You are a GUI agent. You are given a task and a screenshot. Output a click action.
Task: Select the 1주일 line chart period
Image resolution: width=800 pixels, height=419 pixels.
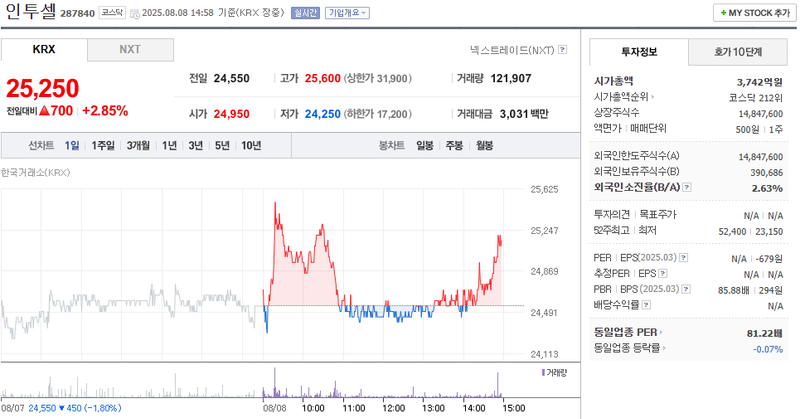[x=103, y=146]
